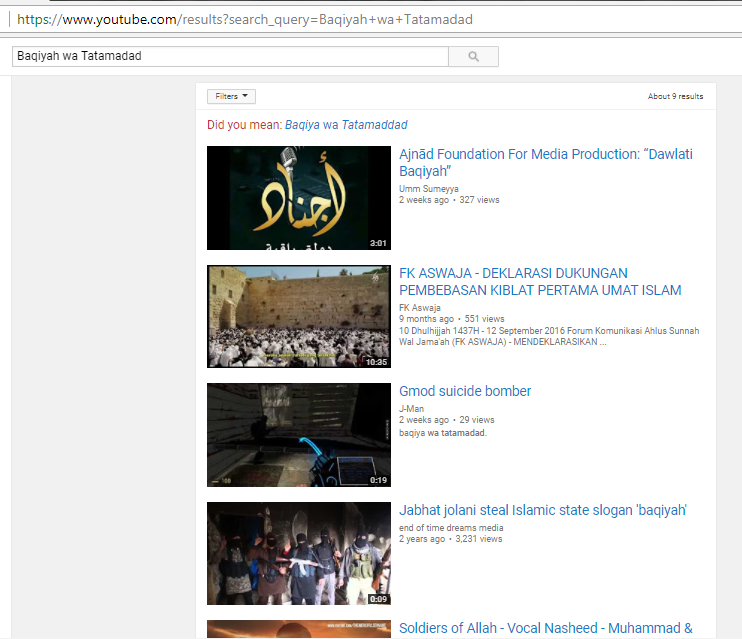Click the 2 weeks ago 327 views text
Image resolution: width=742 pixels, height=639 pixels.
click(x=449, y=200)
